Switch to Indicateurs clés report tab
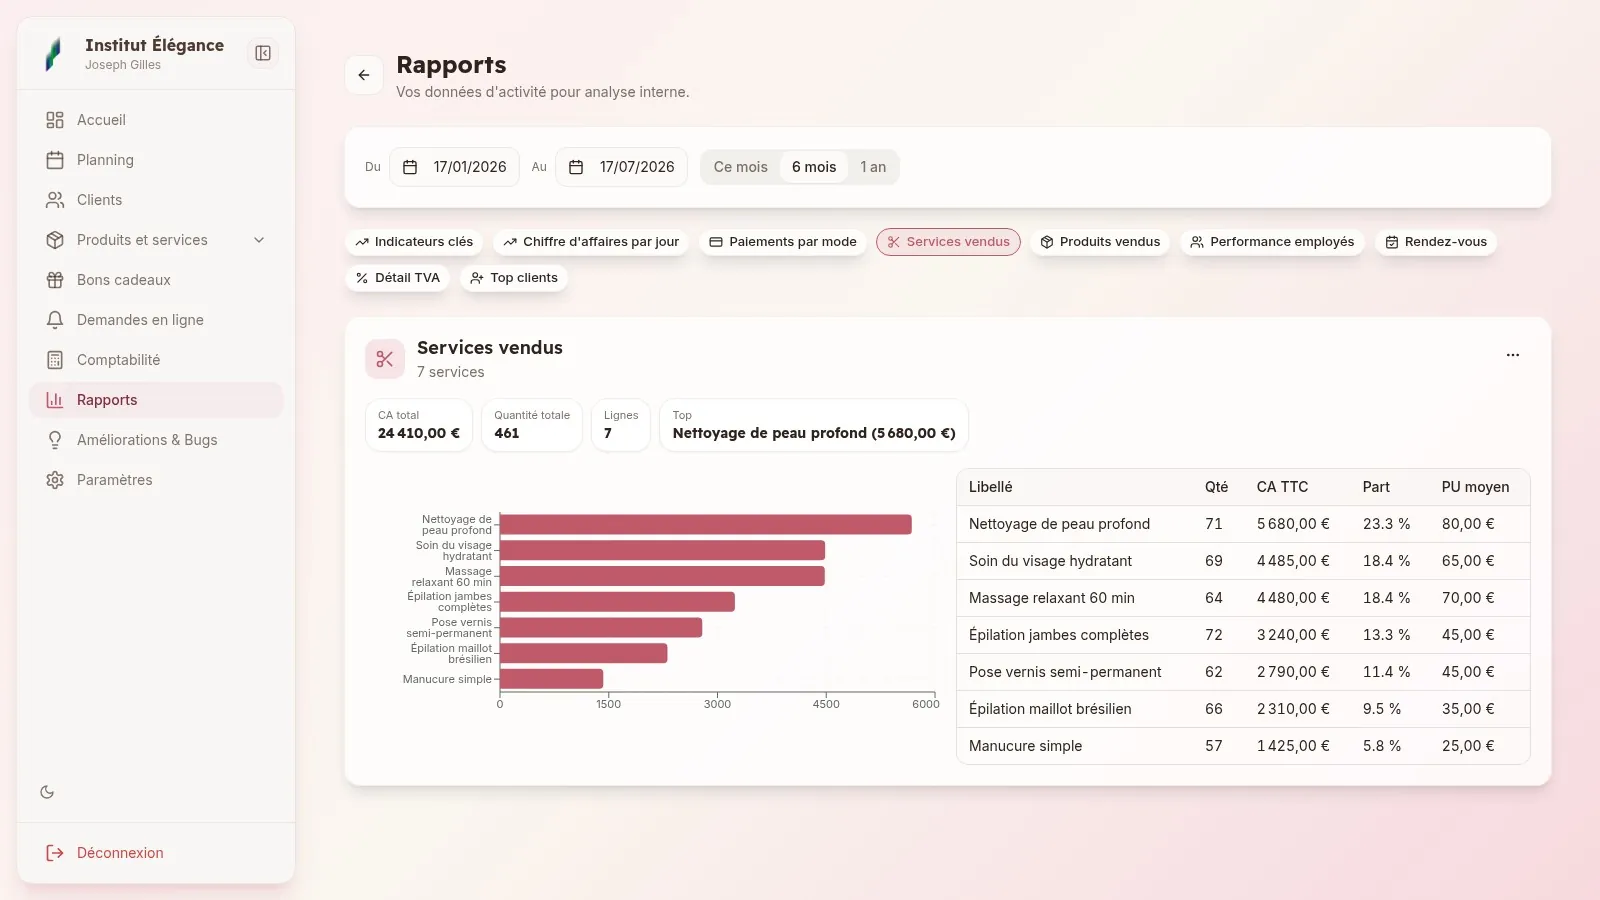1600x900 pixels. [414, 242]
